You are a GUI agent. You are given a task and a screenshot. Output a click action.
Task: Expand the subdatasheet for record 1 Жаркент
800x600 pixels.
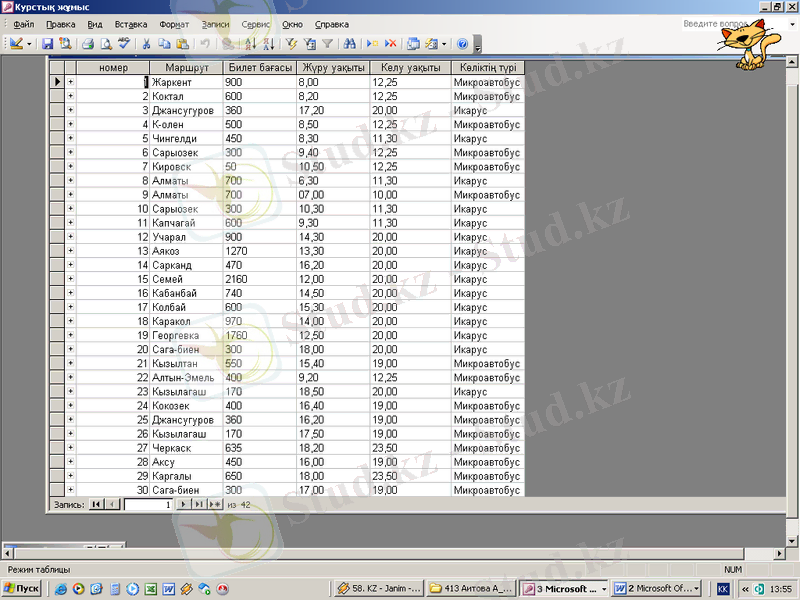(x=70, y=82)
